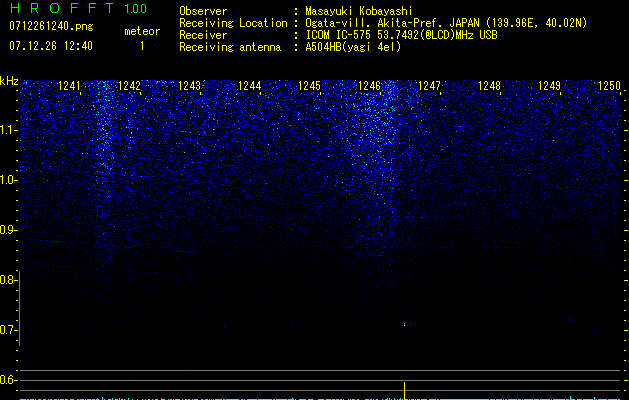Click the 1250 time marker
629x400 pixels.
point(609,86)
